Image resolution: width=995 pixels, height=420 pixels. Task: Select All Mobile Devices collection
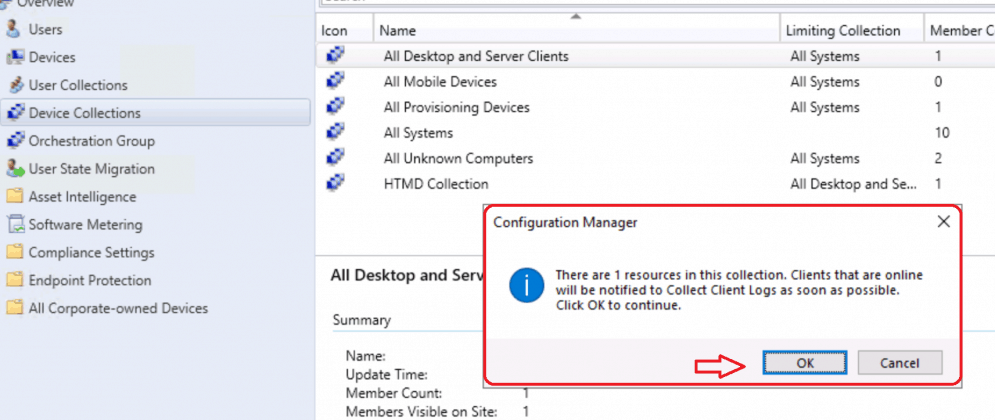440,82
